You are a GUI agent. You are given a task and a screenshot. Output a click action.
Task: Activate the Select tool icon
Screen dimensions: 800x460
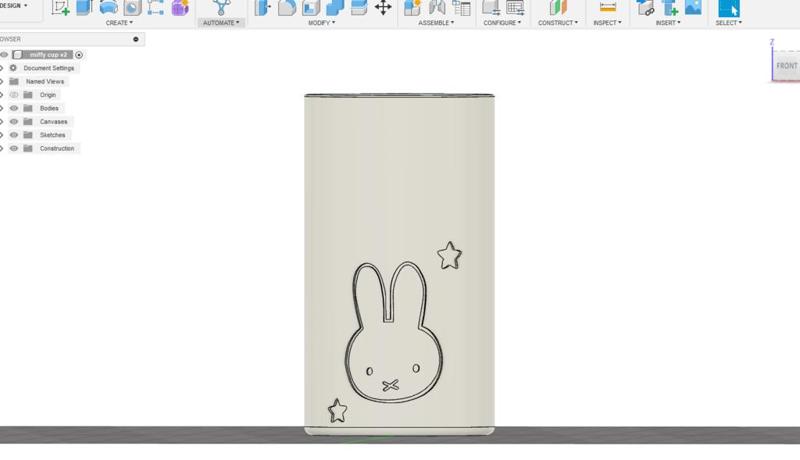pyautogui.click(x=729, y=7)
